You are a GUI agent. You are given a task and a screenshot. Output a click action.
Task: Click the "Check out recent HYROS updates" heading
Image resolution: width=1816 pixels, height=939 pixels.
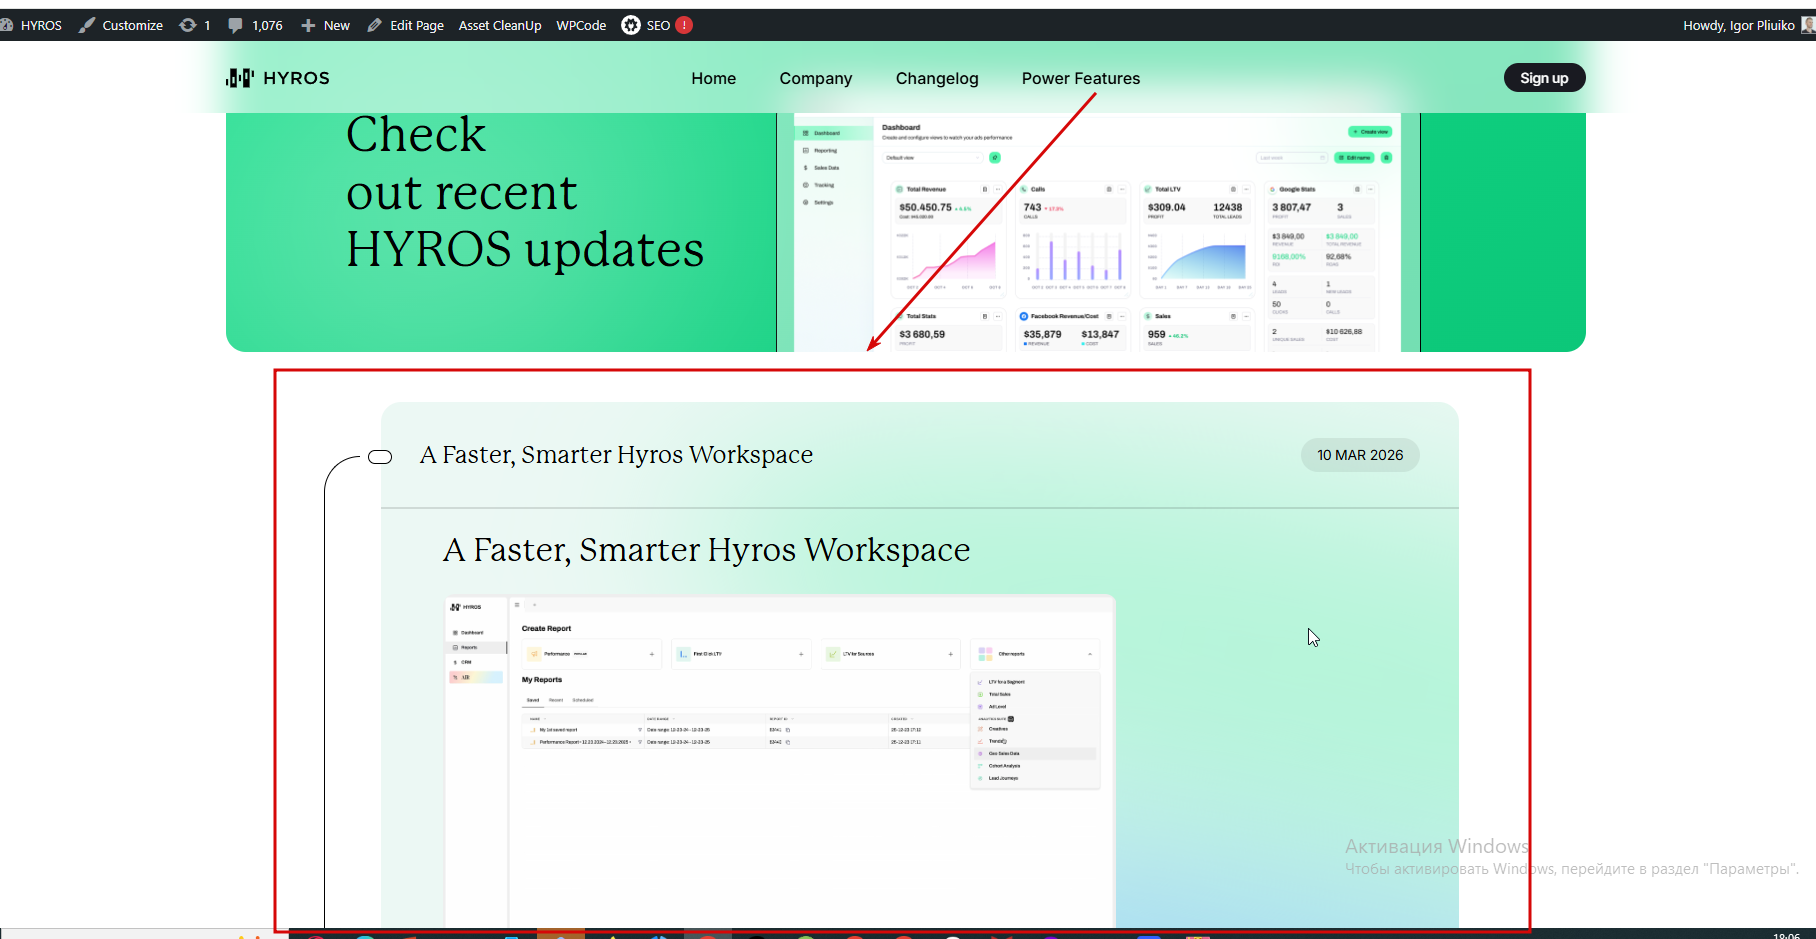[525, 192]
